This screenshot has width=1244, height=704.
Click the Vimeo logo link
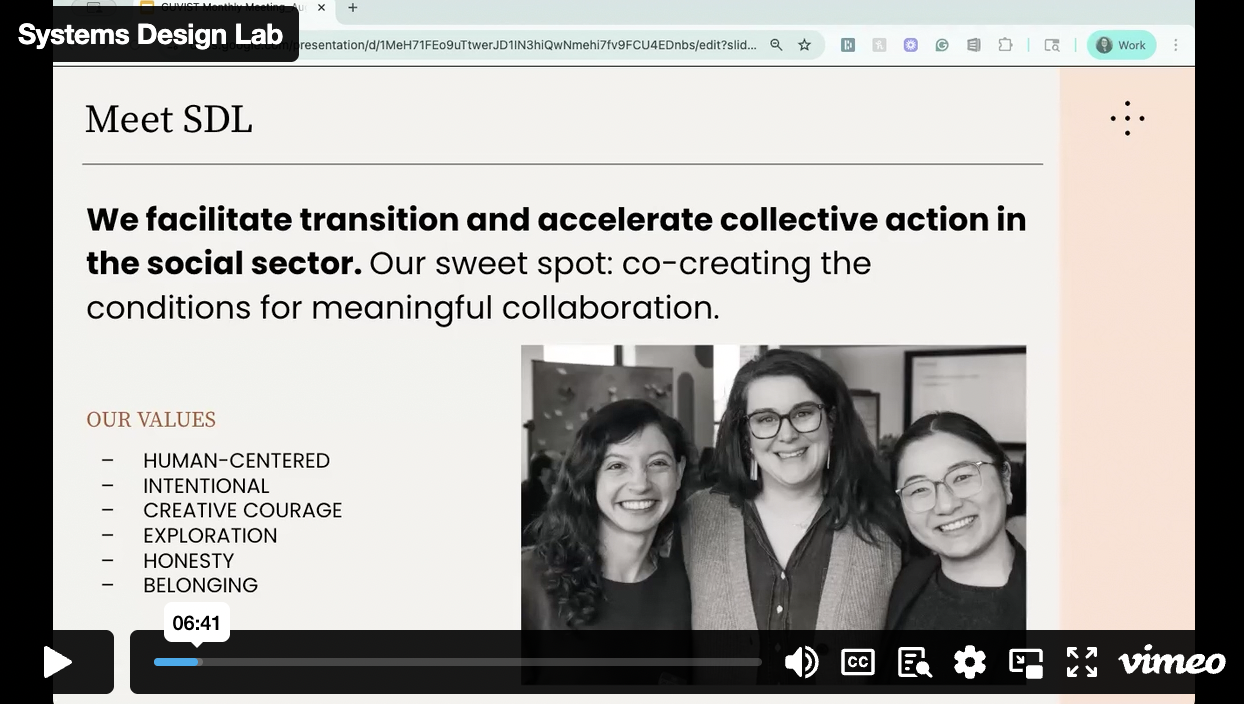coord(1171,662)
